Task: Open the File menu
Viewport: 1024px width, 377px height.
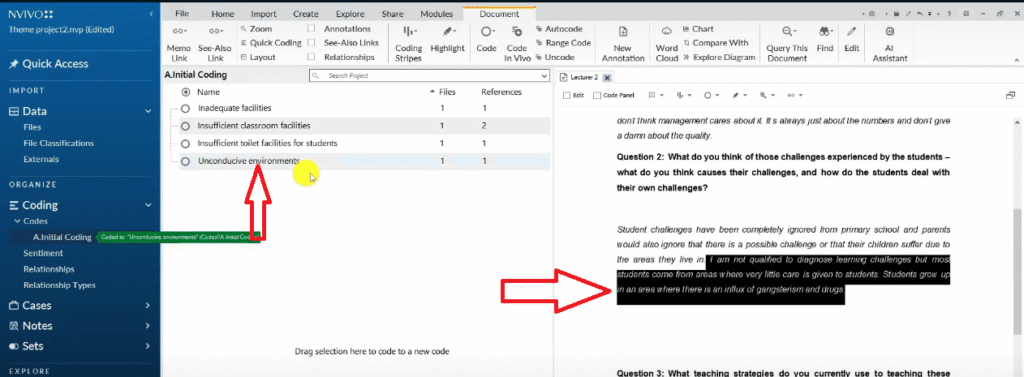Action: 182,14
